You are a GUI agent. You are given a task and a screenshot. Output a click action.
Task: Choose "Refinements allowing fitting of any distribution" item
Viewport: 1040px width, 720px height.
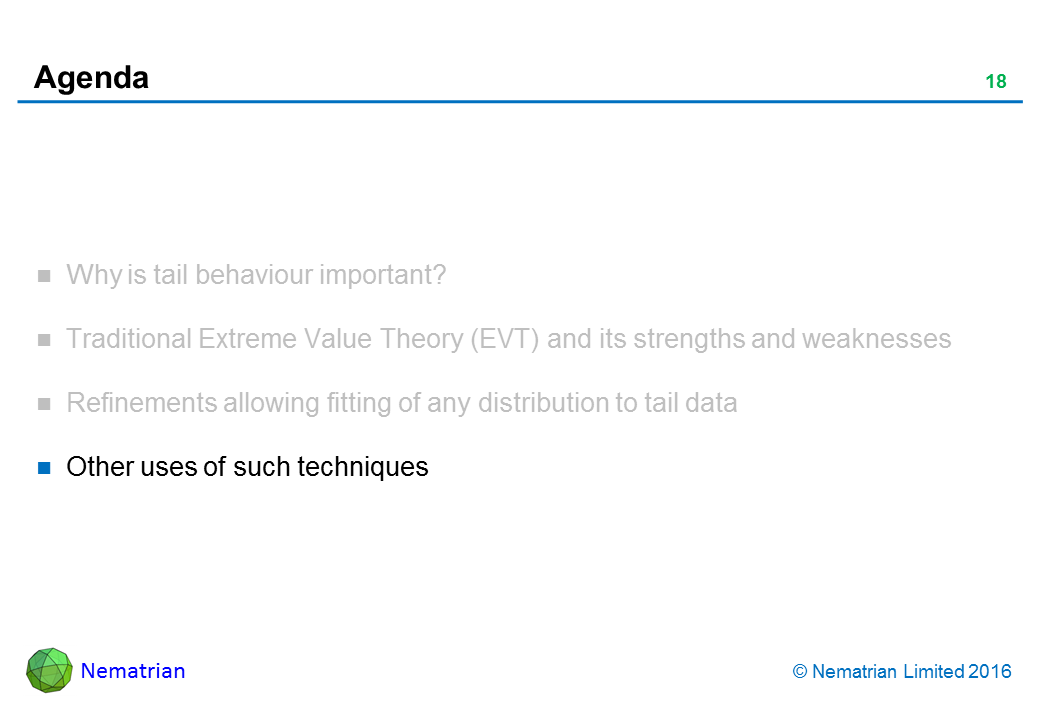[x=401, y=403]
